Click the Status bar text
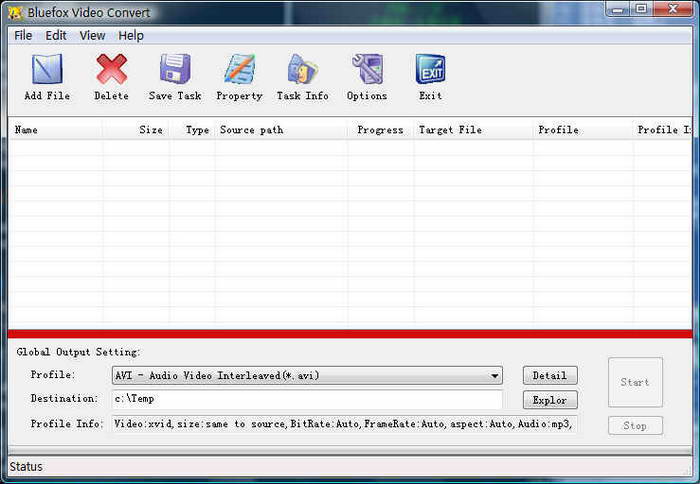This screenshot has height=484, width=700. click(x=26, y=467)
